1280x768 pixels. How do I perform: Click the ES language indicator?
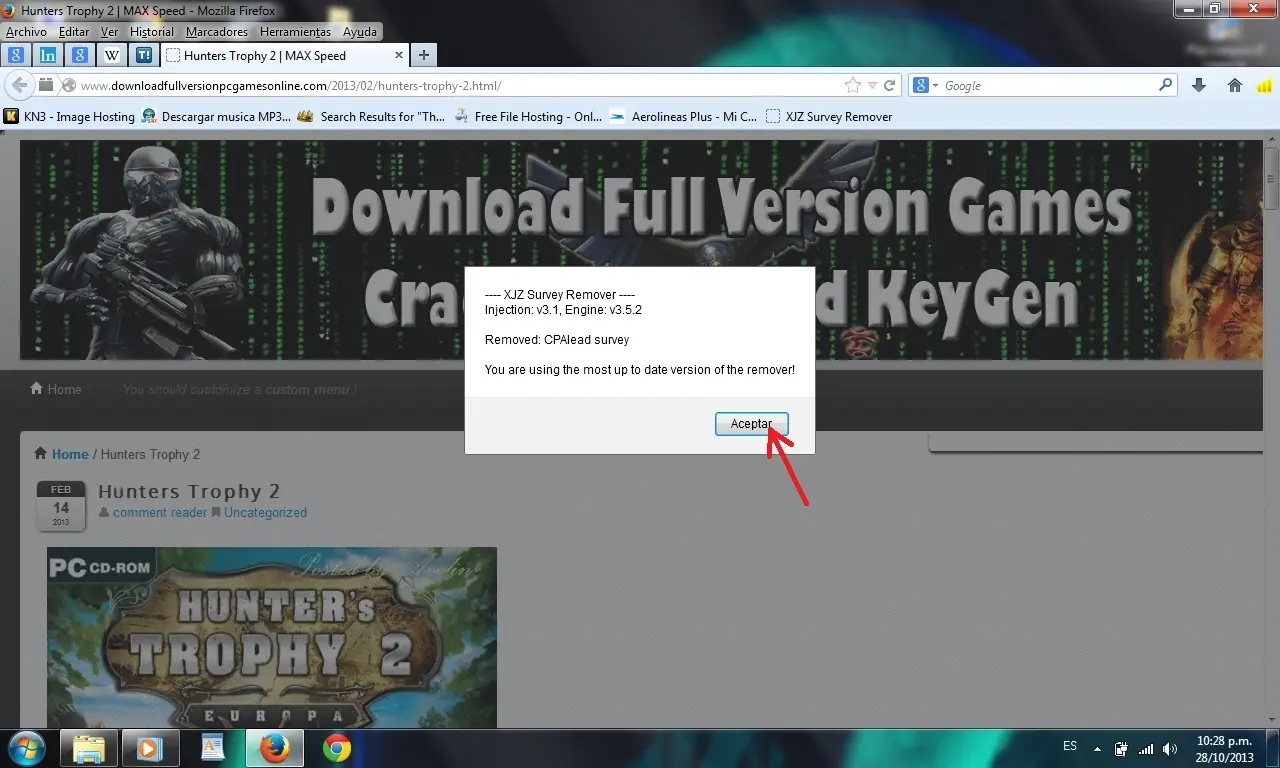(x=1070, y=746)
